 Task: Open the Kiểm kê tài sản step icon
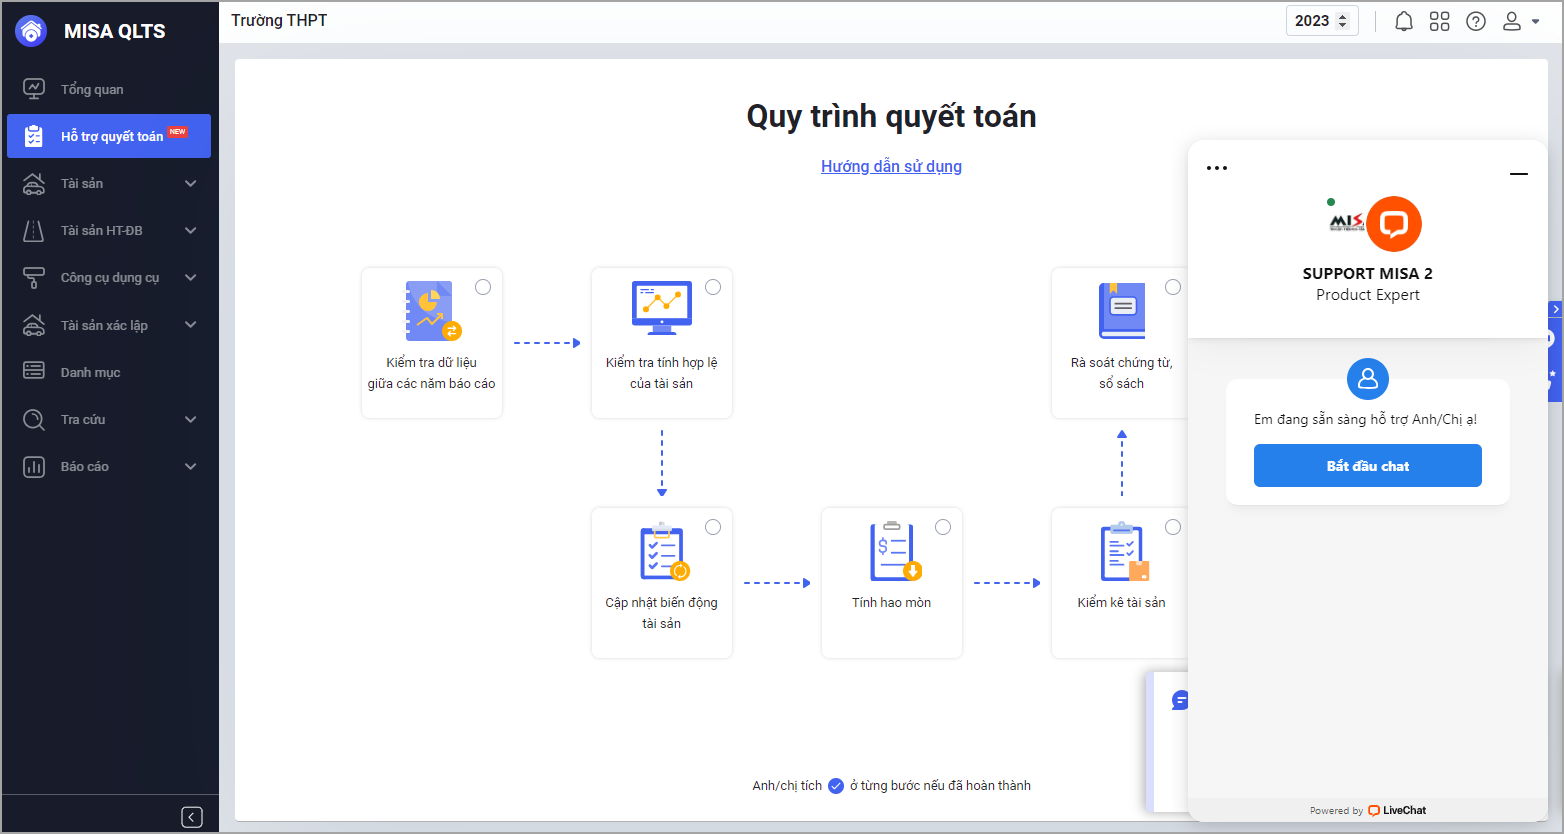pyautogui.click(x=1125, y=552)
